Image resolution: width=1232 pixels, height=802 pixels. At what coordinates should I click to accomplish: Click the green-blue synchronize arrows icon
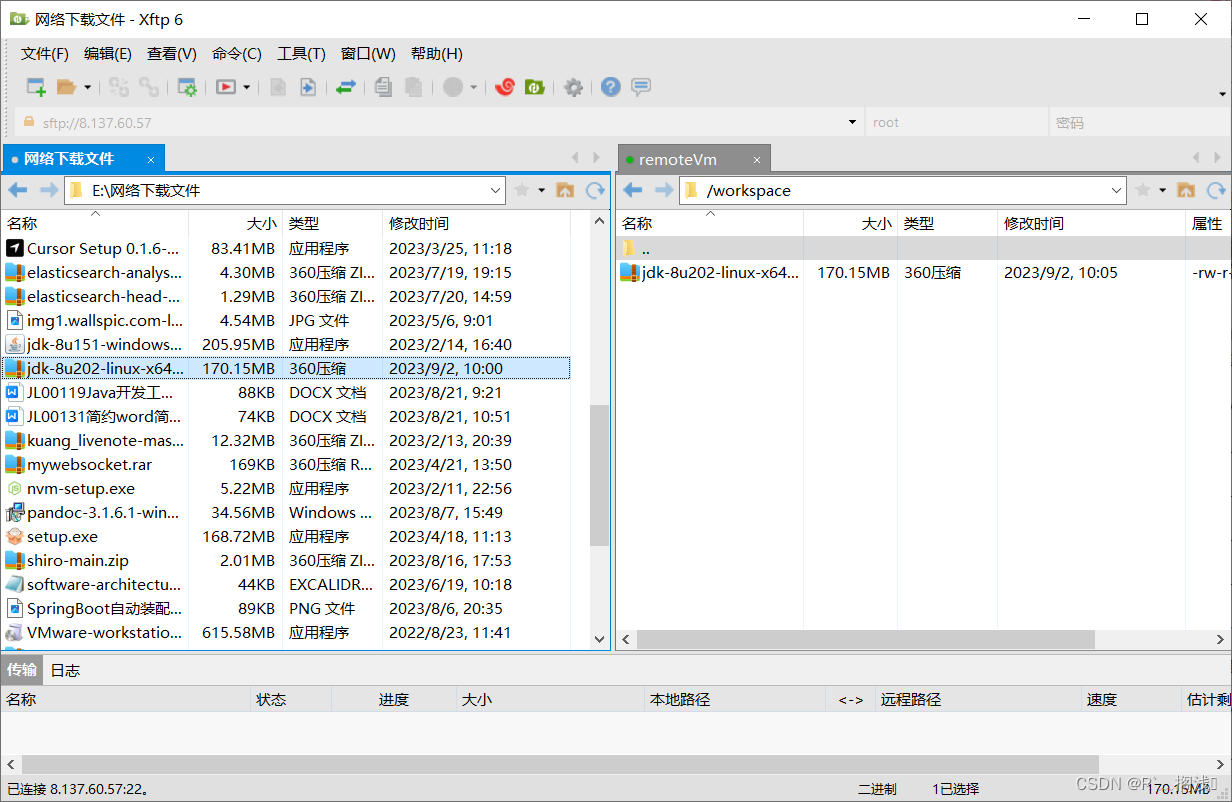345,87
